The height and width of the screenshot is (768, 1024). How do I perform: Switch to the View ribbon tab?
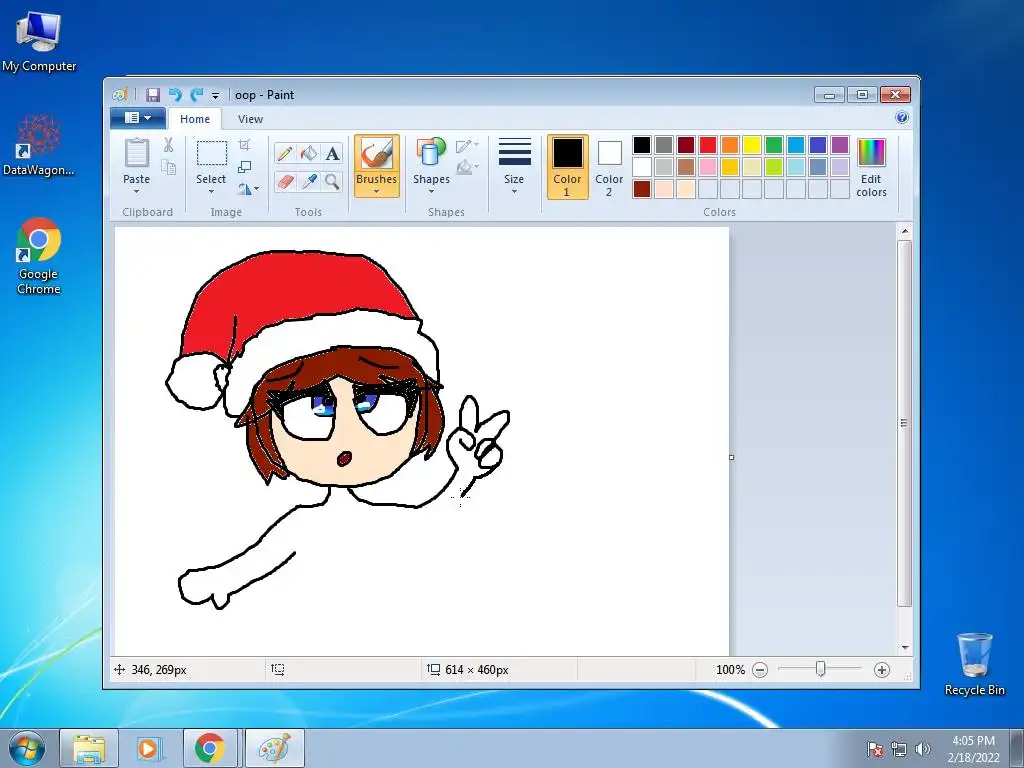pos(250,119)
